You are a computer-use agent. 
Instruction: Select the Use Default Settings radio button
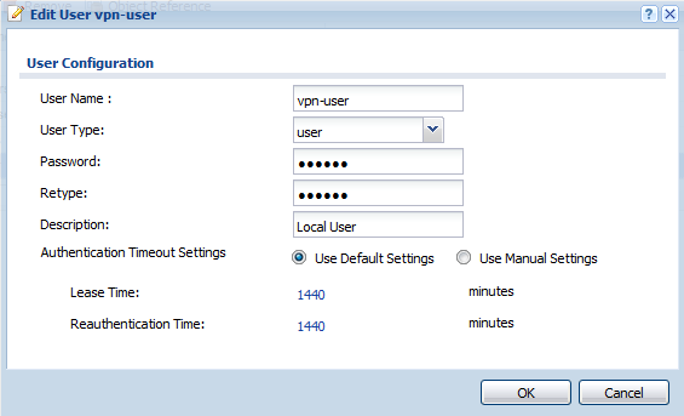click(299, 258)
